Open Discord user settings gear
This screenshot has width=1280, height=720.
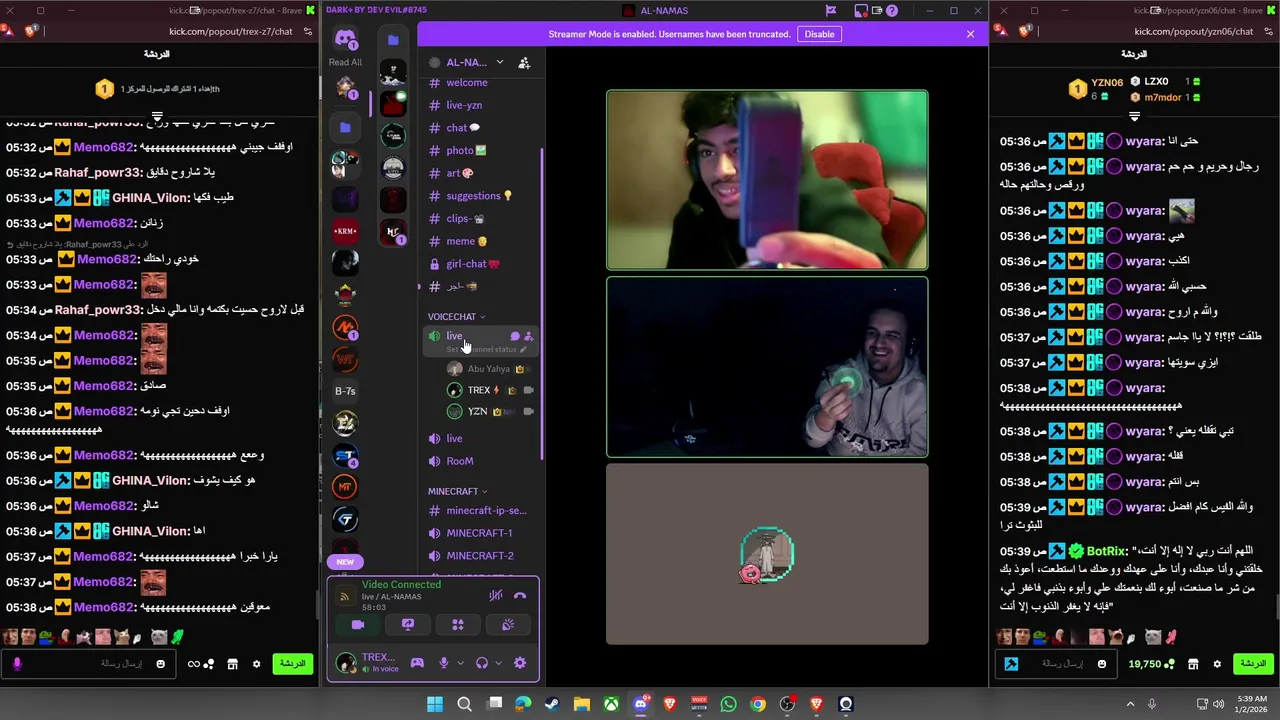click(520, 663)
